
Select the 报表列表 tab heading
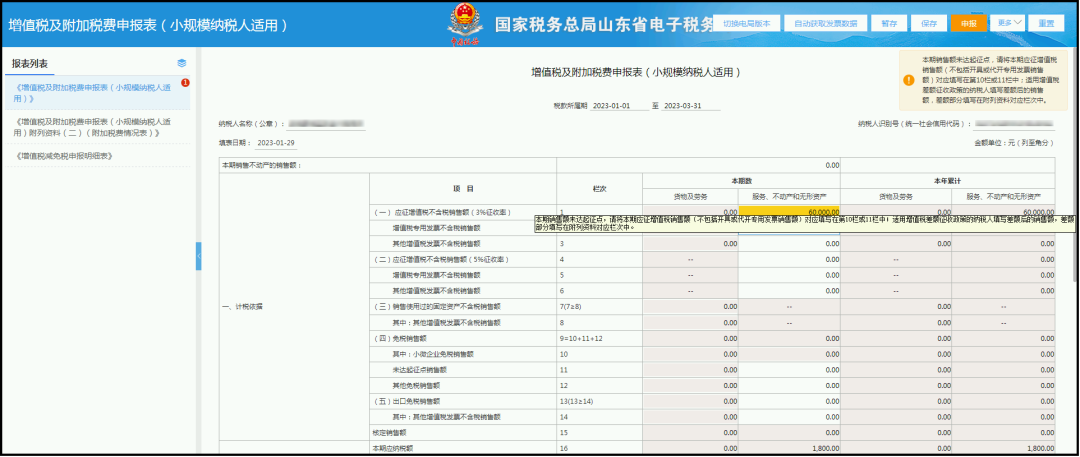coord(30,63)
